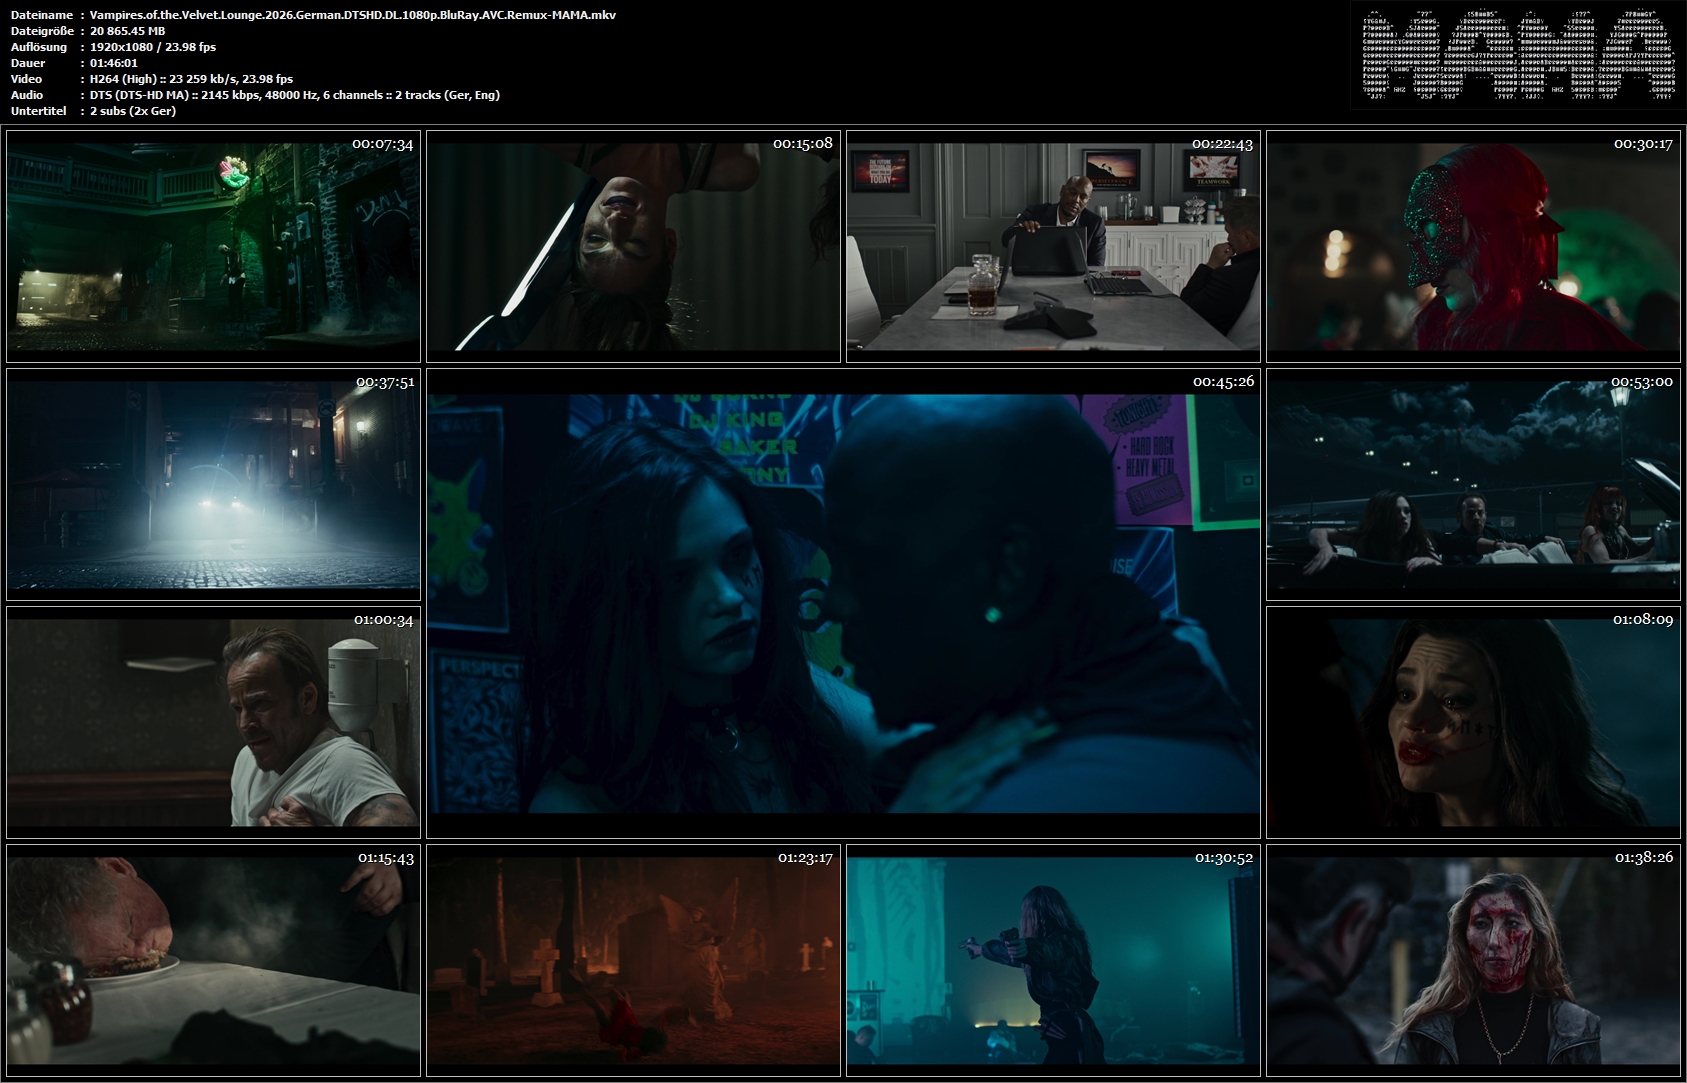Click the mkv filename text in header
The height and width of the screenshot is (1083, 1687).
click(353, 15)
